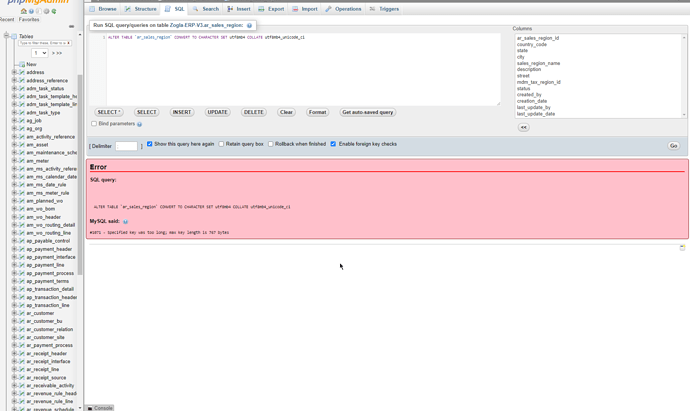Click Get auto-saved query button

click(x=367, y=112)
